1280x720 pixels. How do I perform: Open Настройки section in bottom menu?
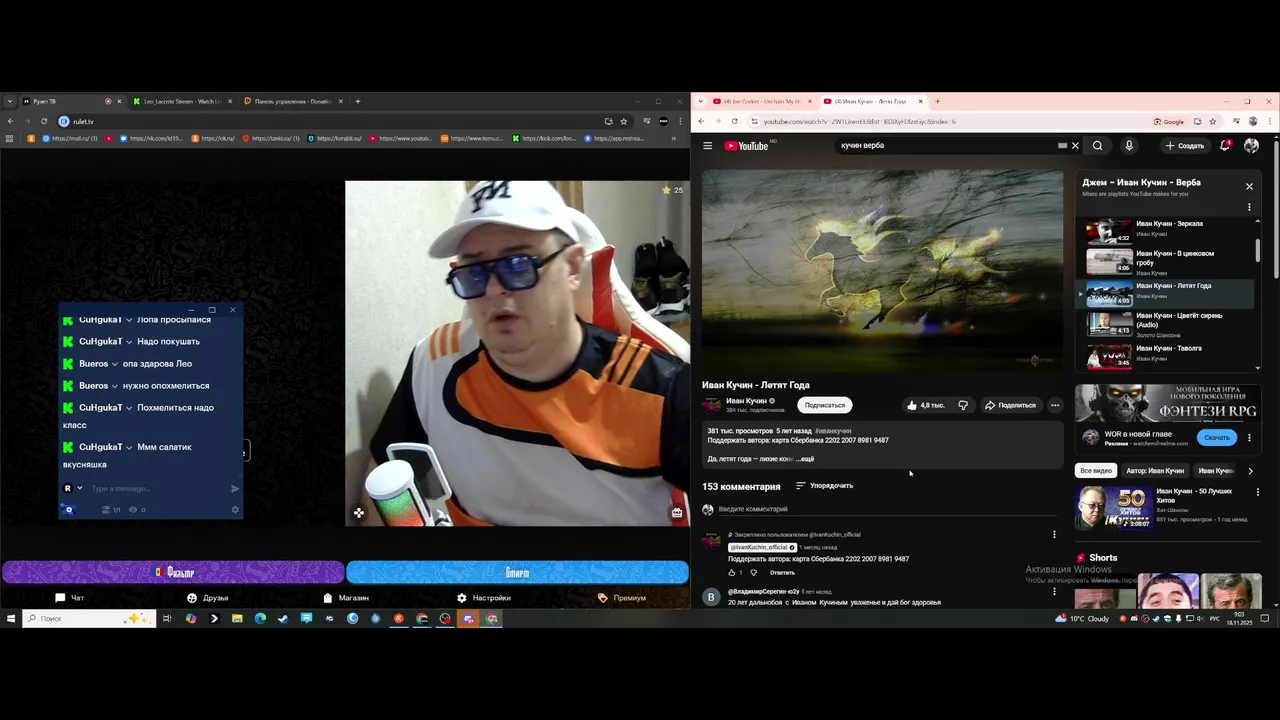(x=484, y=598)
